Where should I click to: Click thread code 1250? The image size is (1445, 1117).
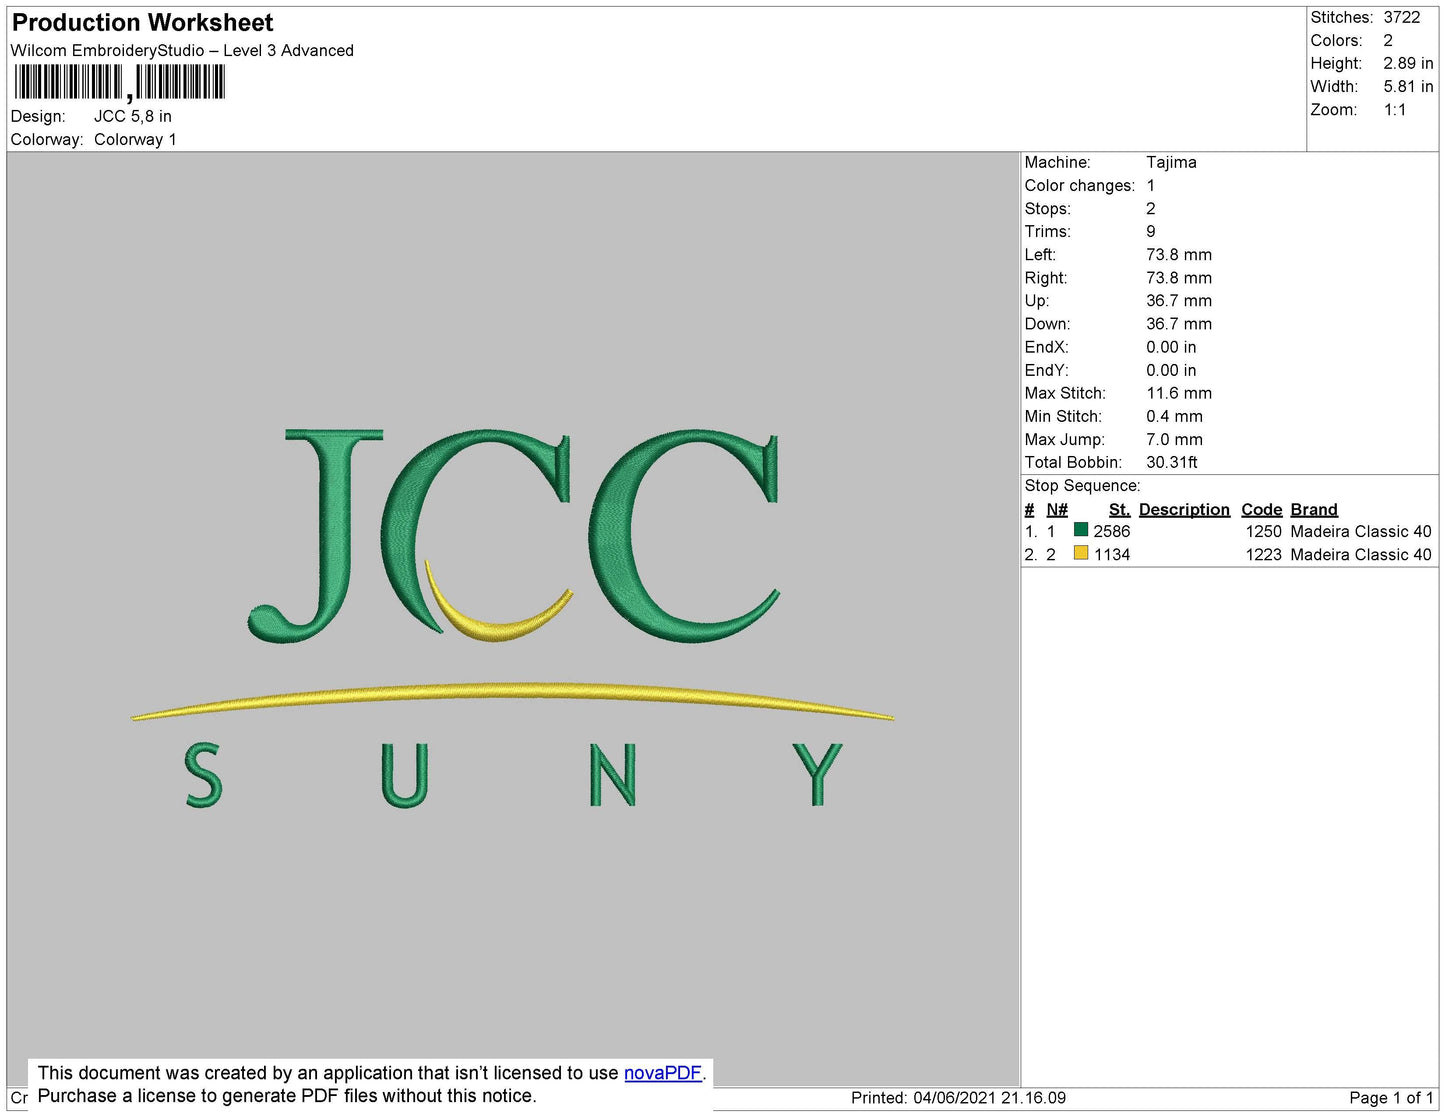click(x=1263, y=531)
